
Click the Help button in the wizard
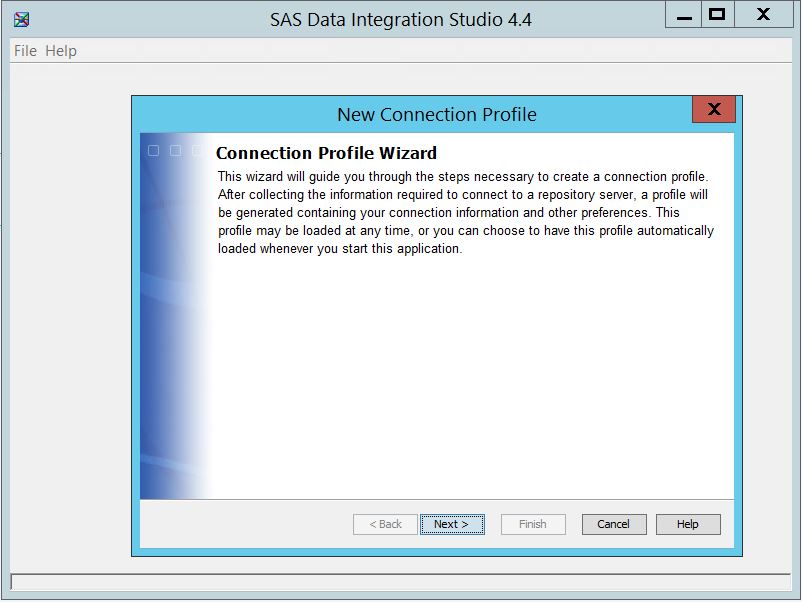coord(688,524)
